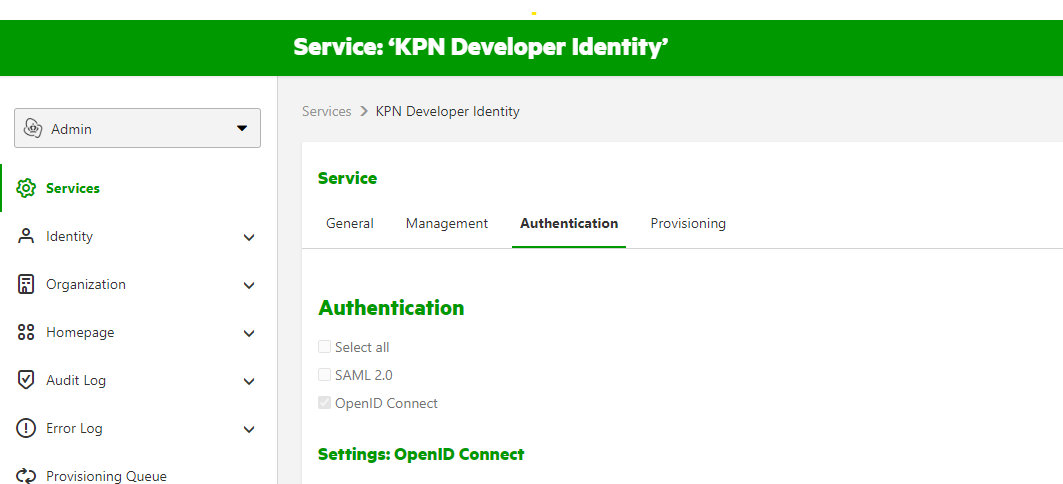Toggle the Select all checkbox
The image size is (1063, 484).
[325, 347]
